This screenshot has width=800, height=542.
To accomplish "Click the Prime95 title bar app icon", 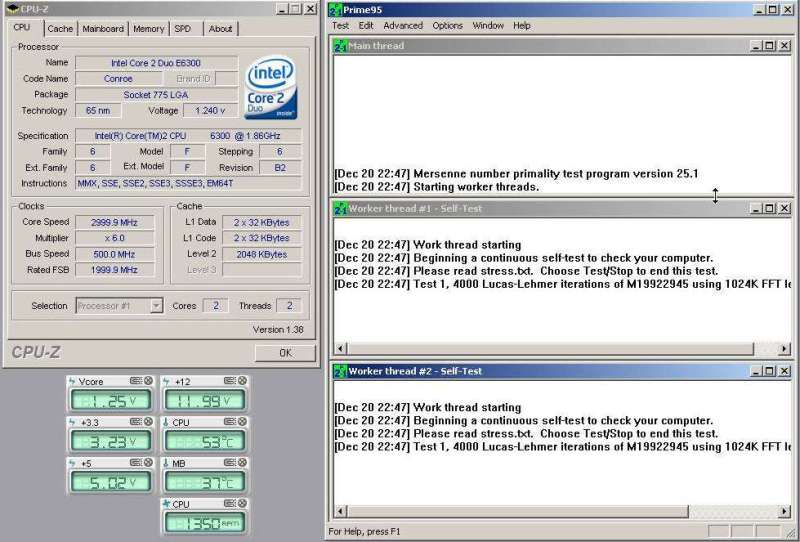I will pyautogui.click(x=335, y=10).
